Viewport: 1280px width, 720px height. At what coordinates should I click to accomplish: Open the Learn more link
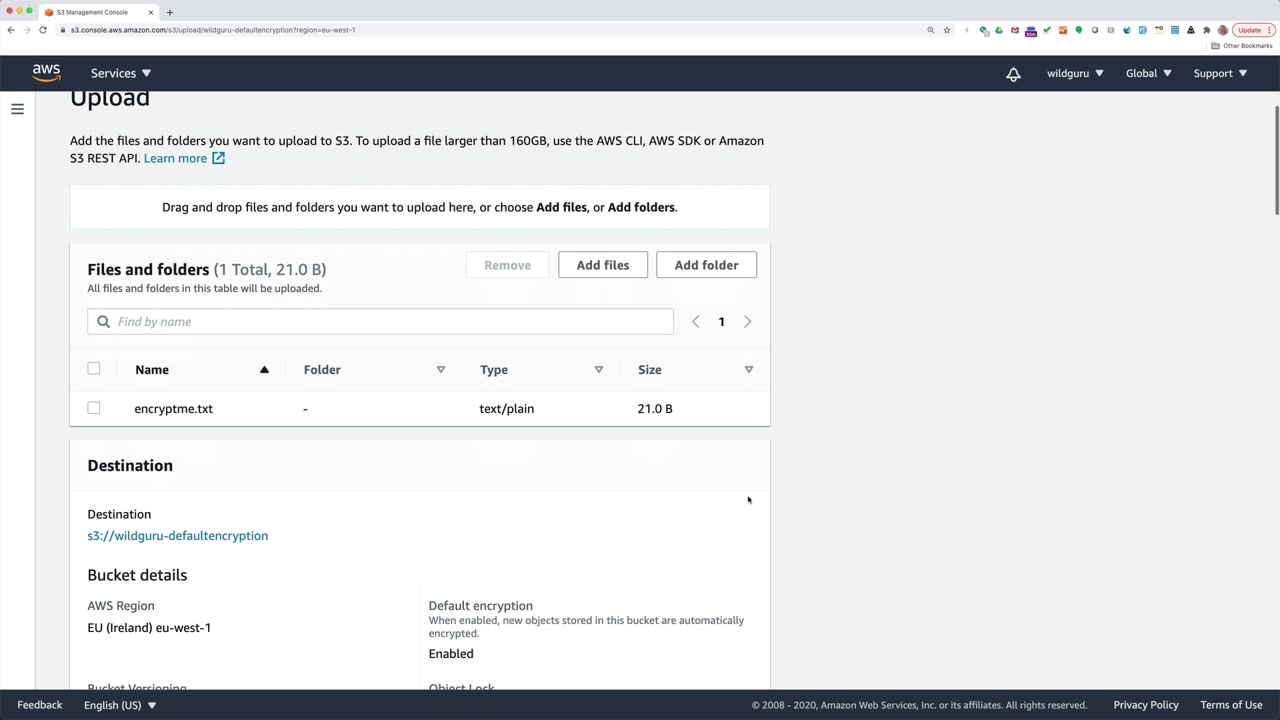point(175,158)
